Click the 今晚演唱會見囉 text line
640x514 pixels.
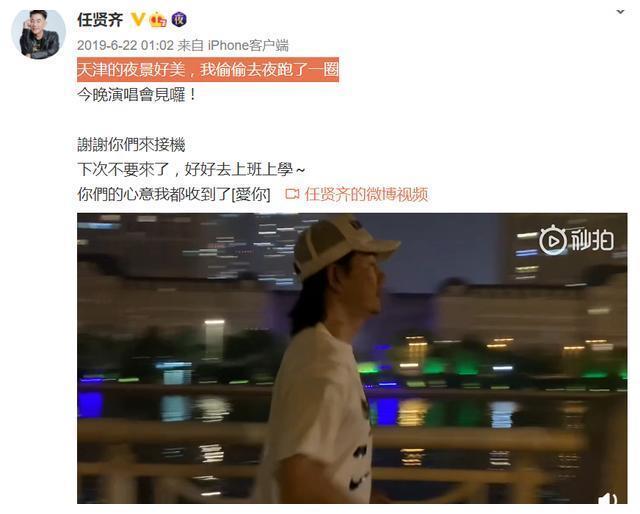pos(137,95)
